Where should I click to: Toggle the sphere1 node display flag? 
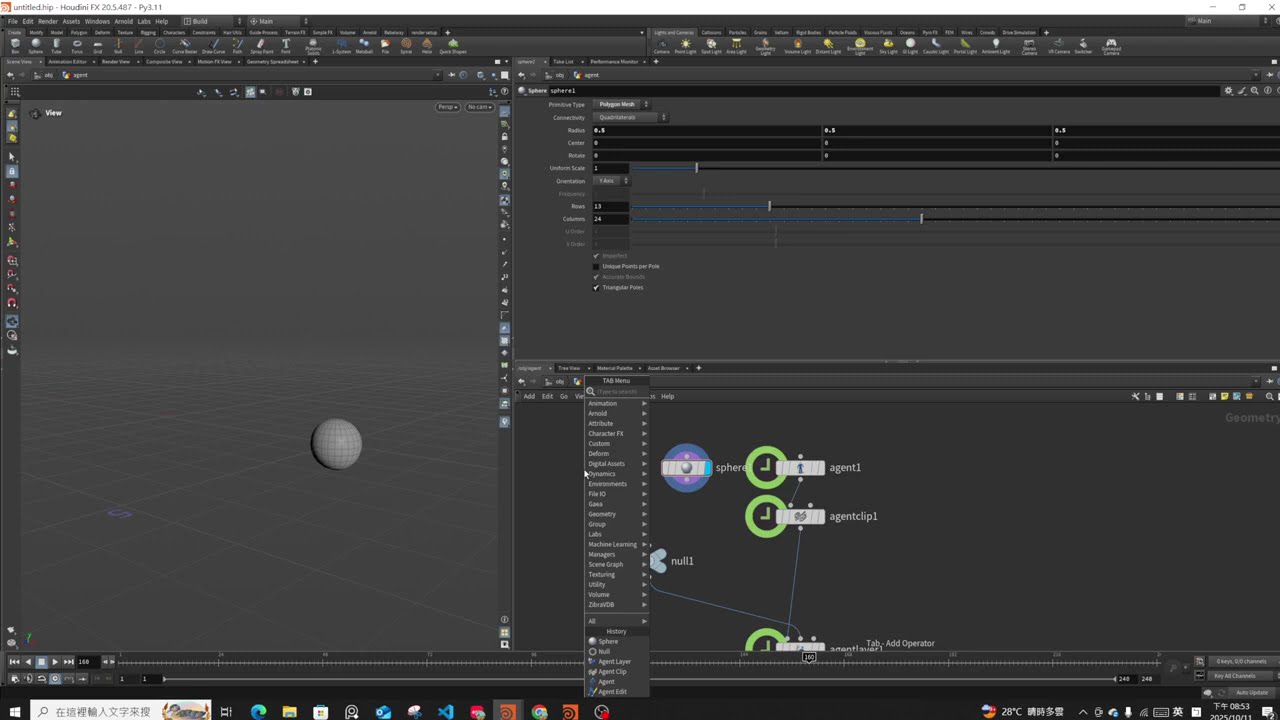(x=706, y=467)
